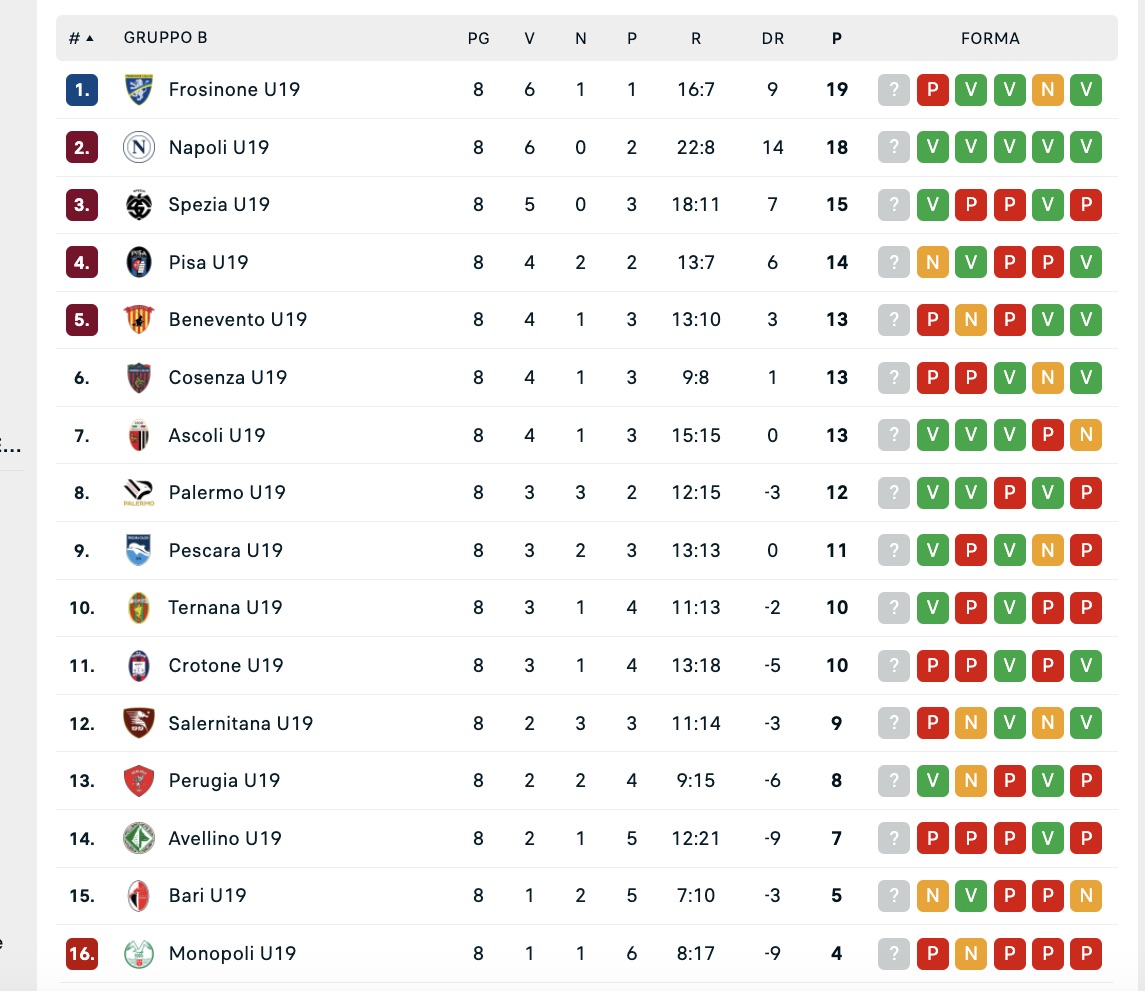This screenshot has height=991, width=1145.
Task: Click Napoli's gray question mark form badge
Action: [894, 148]
